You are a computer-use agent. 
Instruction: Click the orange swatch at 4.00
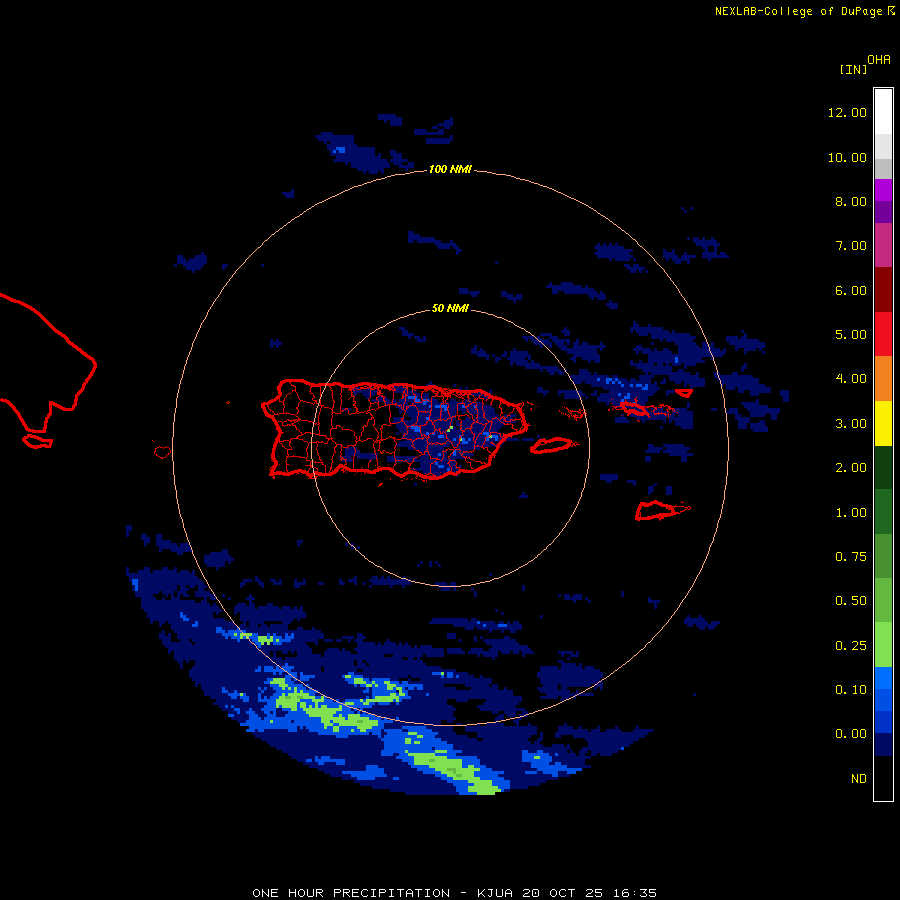(883, 379)
